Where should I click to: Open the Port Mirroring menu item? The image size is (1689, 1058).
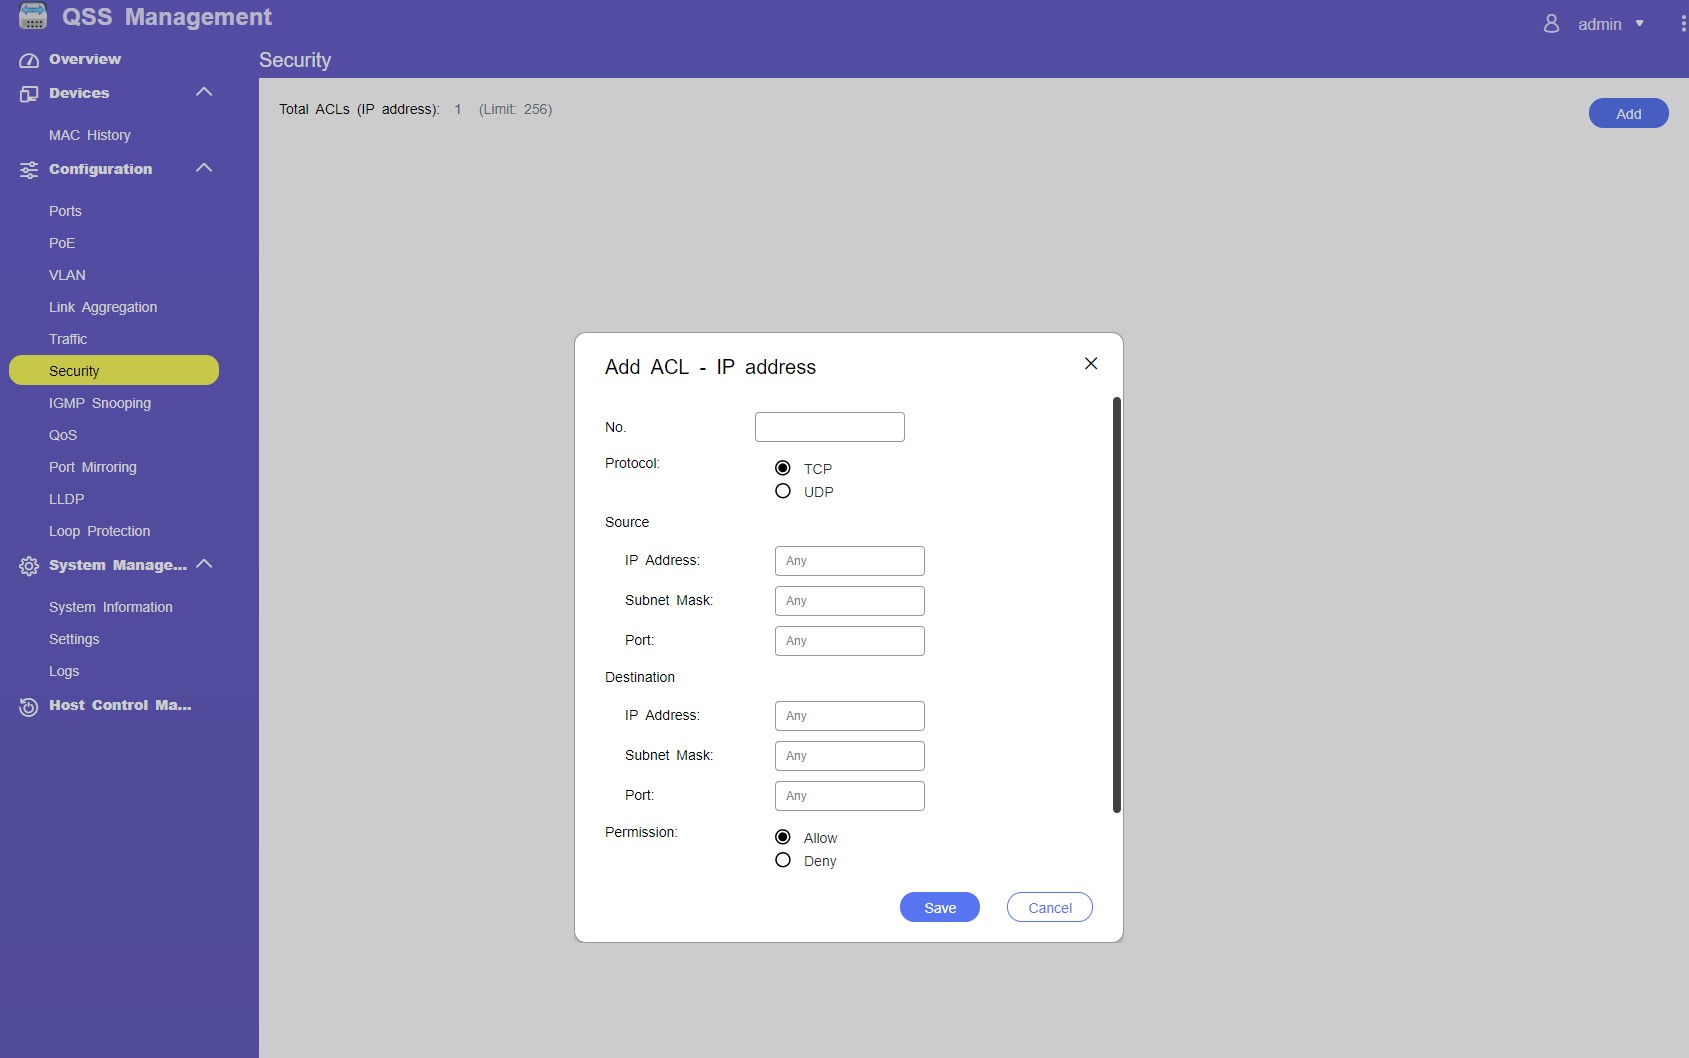click(92, 467)
